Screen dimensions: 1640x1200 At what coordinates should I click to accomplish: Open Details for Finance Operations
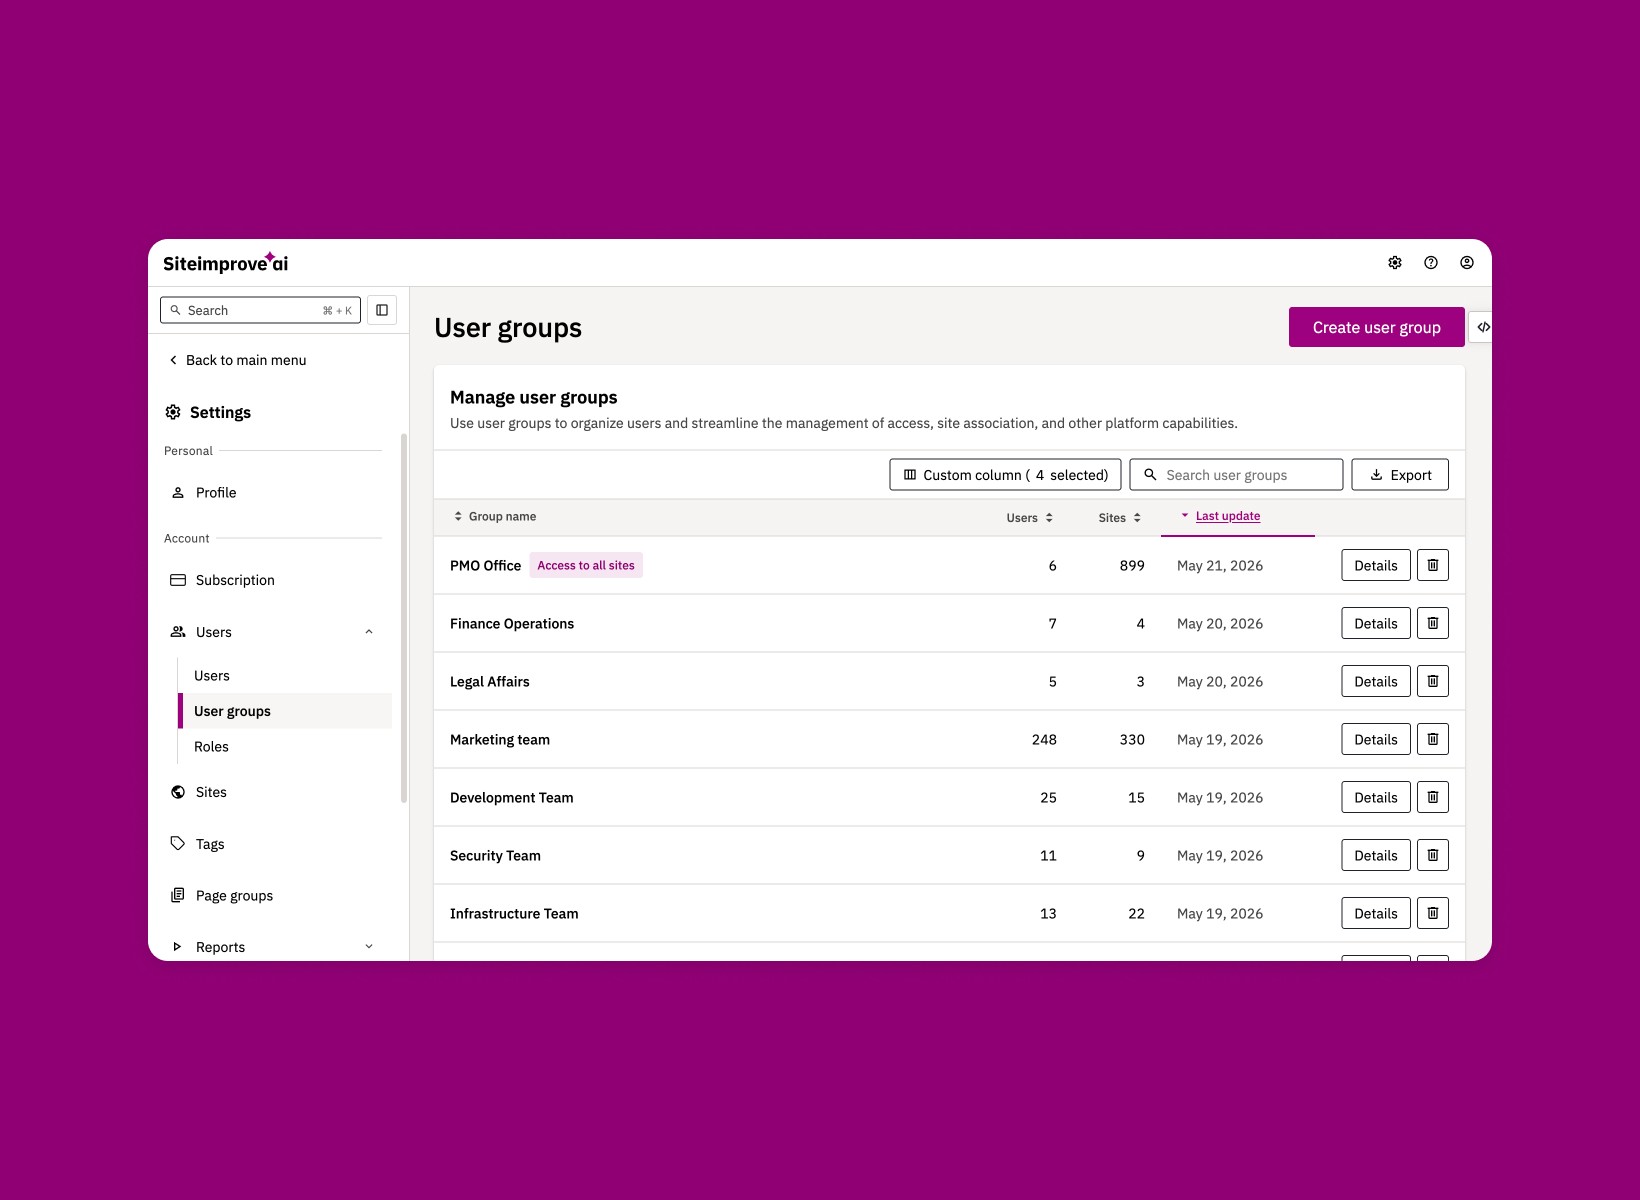click(x=1376, y=623)
